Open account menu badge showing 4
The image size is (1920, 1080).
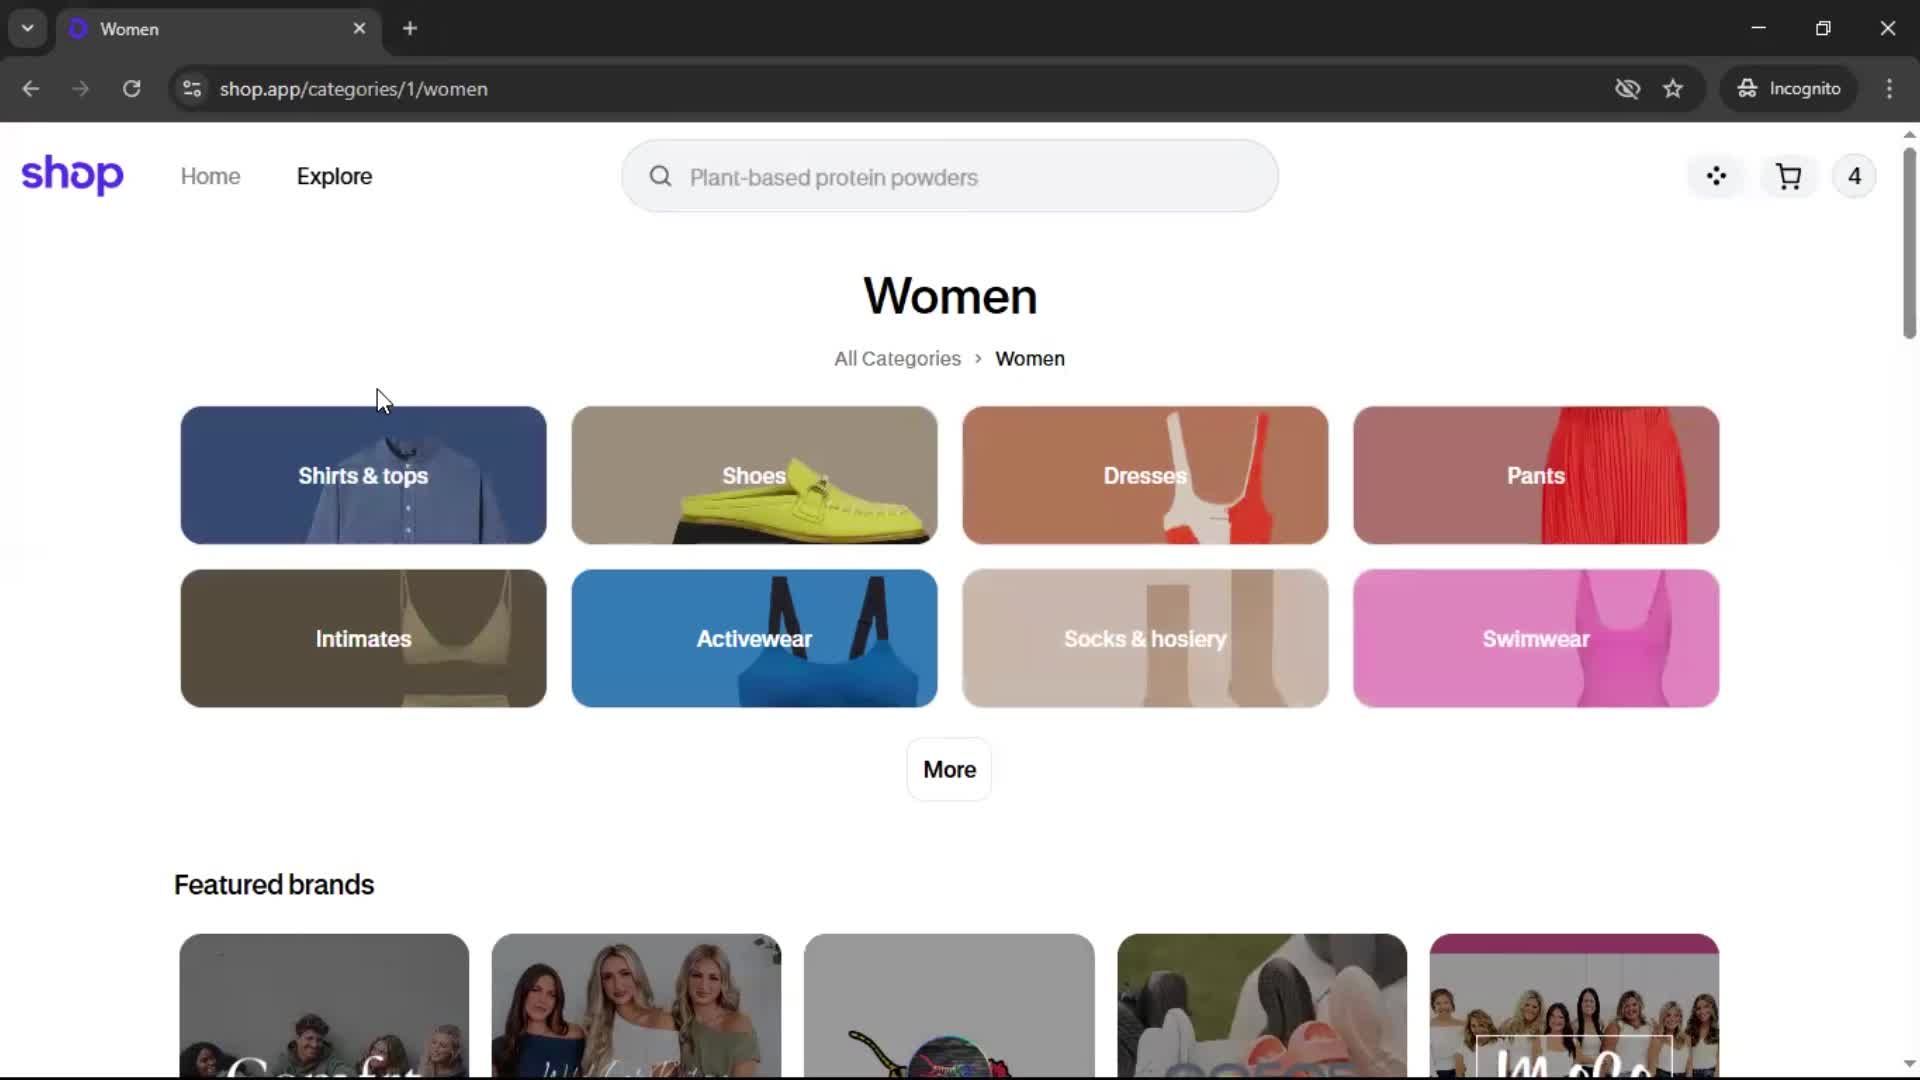click(x=1854, y=177)
